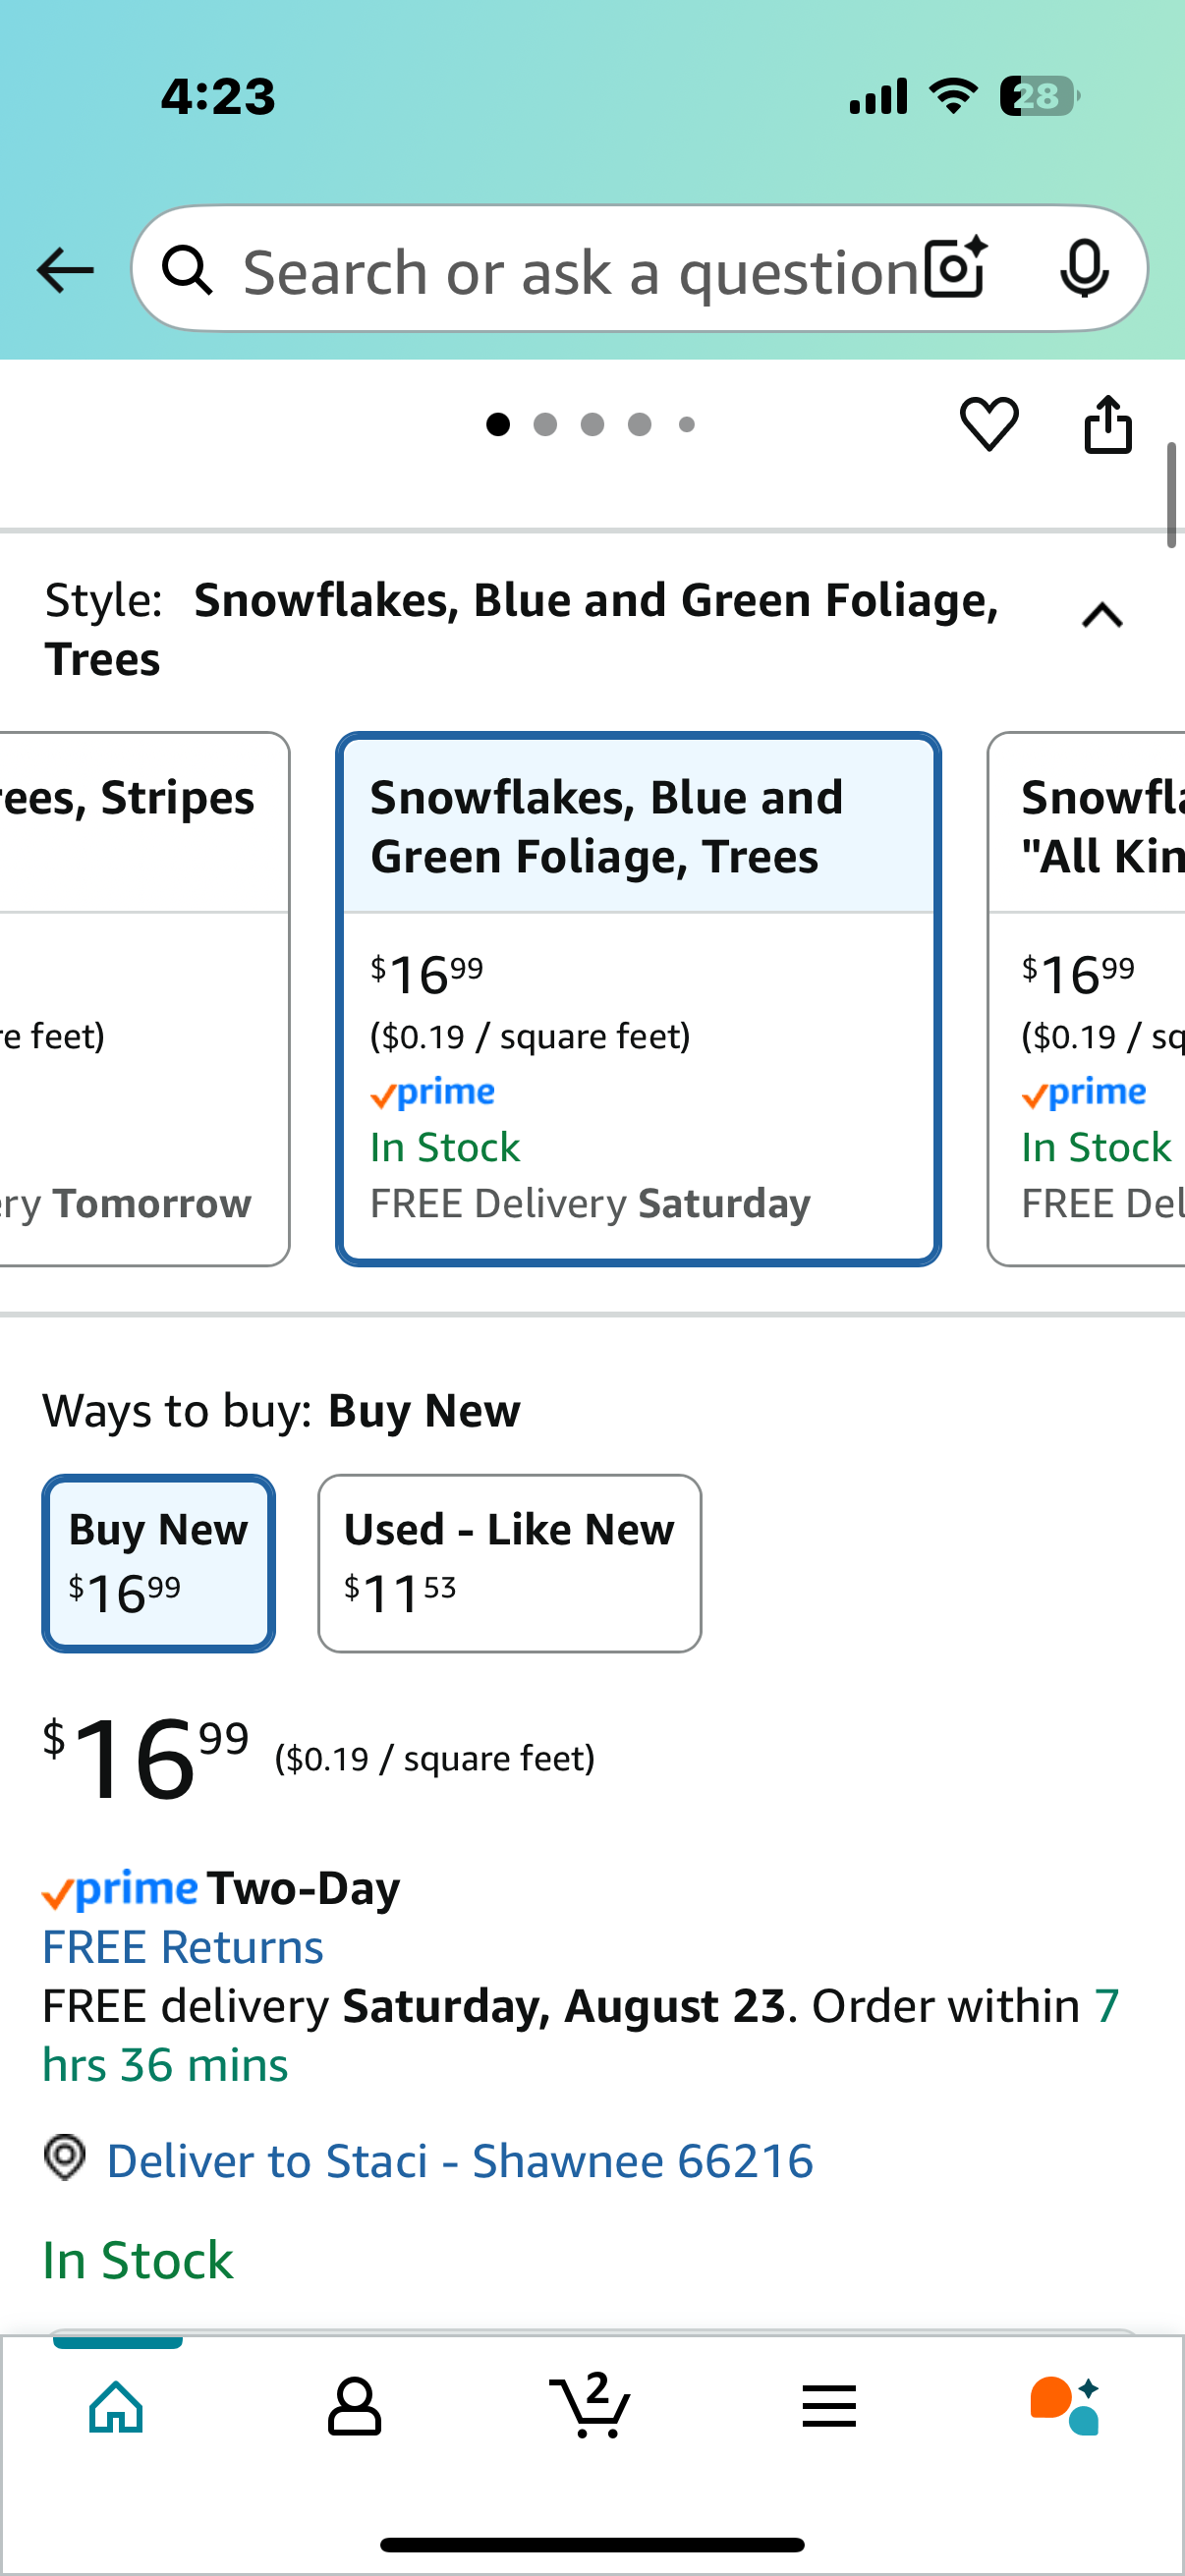
Task: Select the Buy New purchase option
Action: [159, 1562]
